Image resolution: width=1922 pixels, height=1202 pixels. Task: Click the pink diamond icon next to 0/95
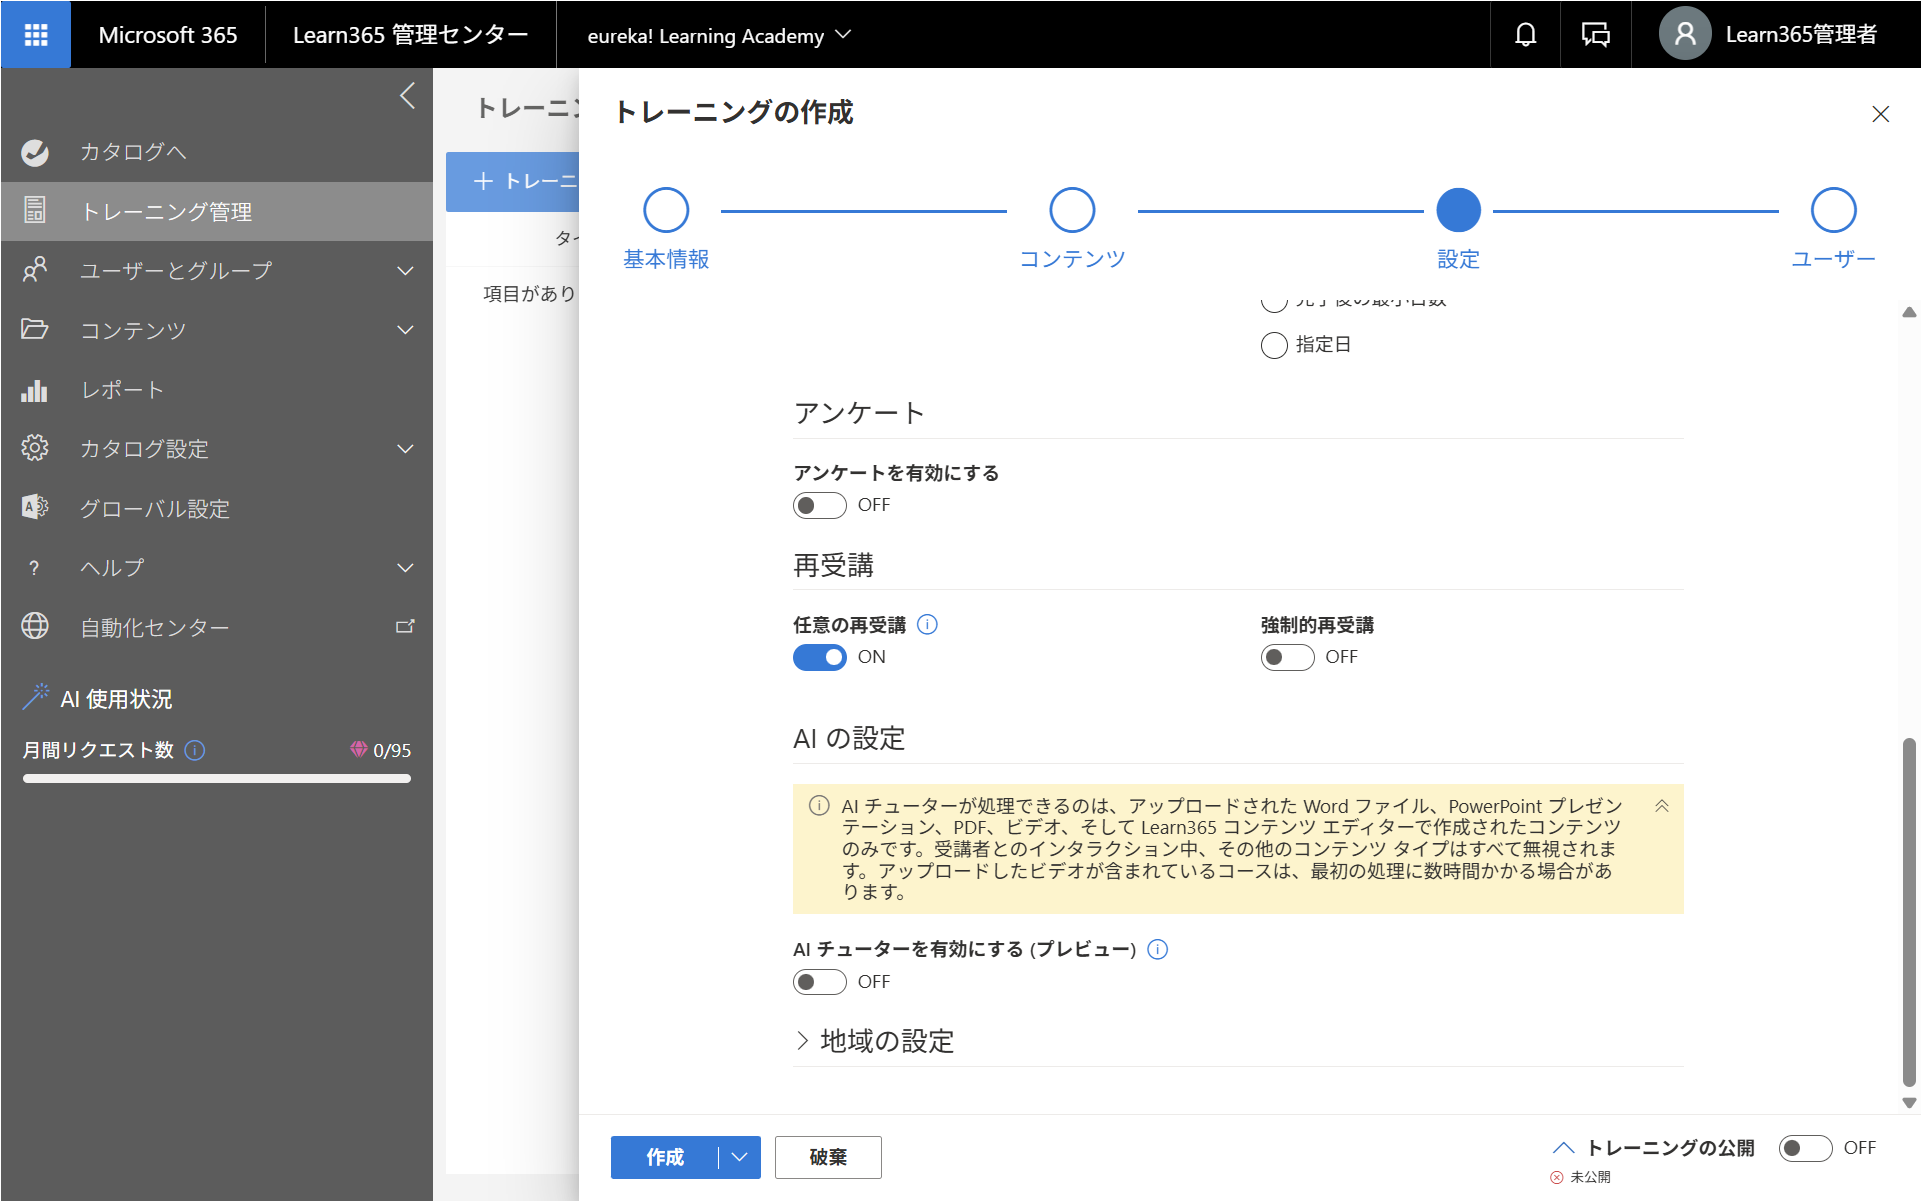(x=358, y=749)
